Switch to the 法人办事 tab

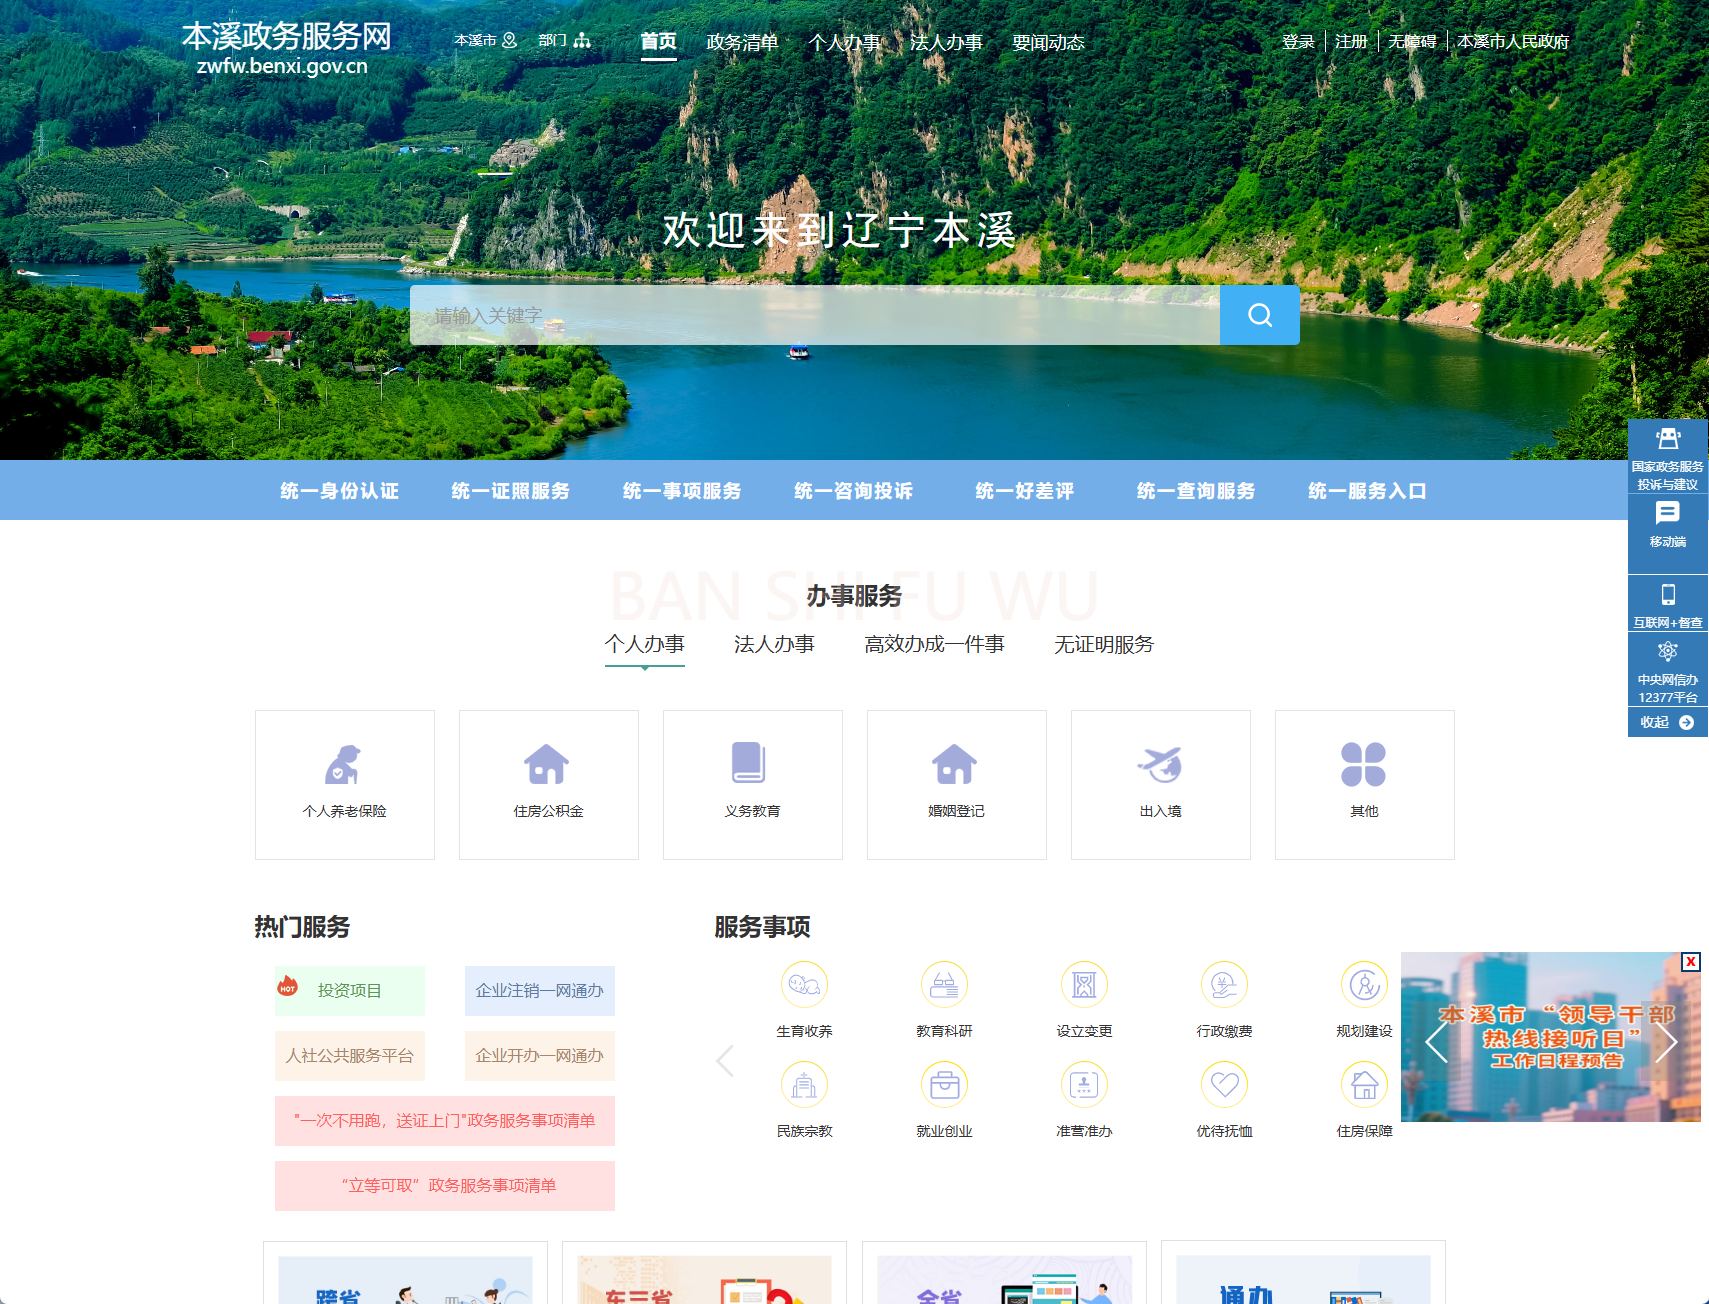[774, 644]
